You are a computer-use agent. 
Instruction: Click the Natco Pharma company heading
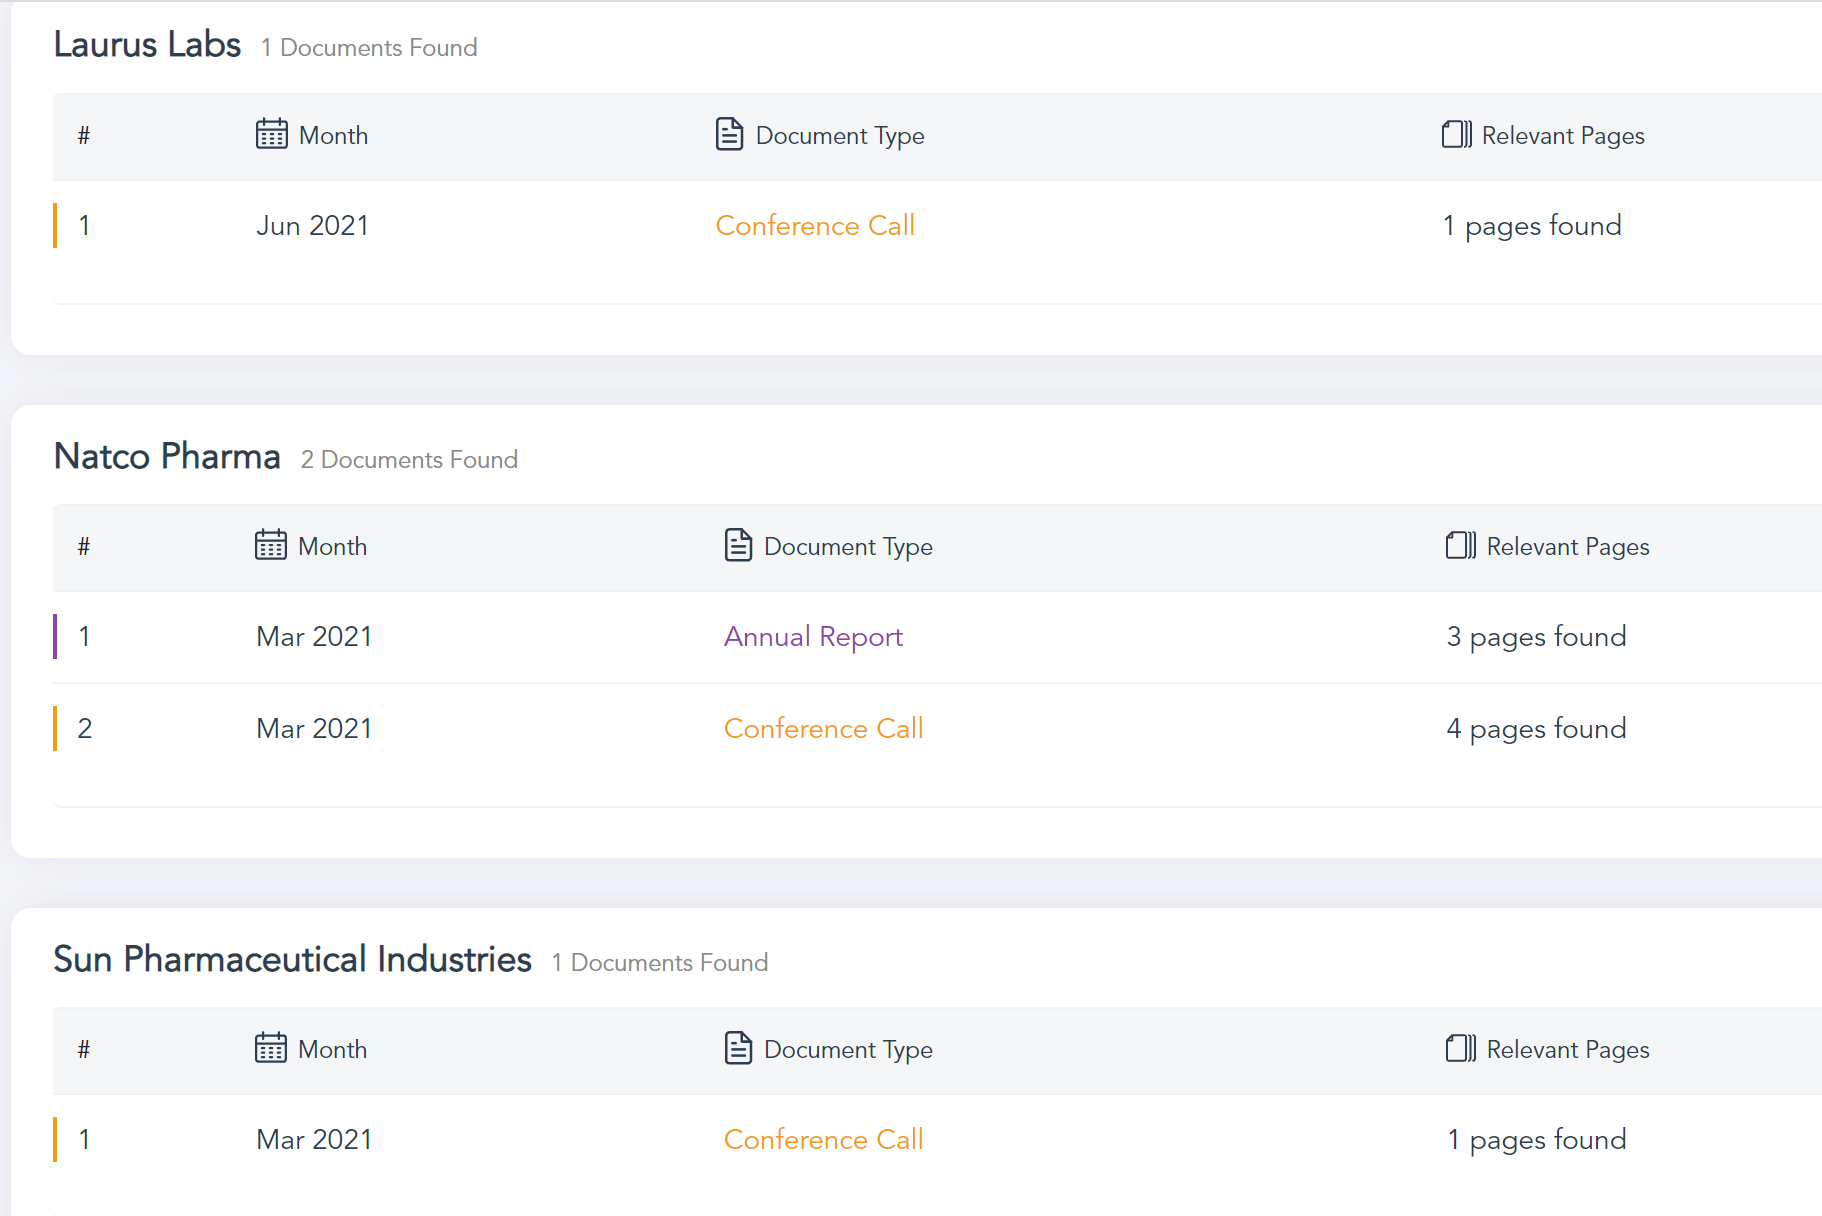point(167,457)
